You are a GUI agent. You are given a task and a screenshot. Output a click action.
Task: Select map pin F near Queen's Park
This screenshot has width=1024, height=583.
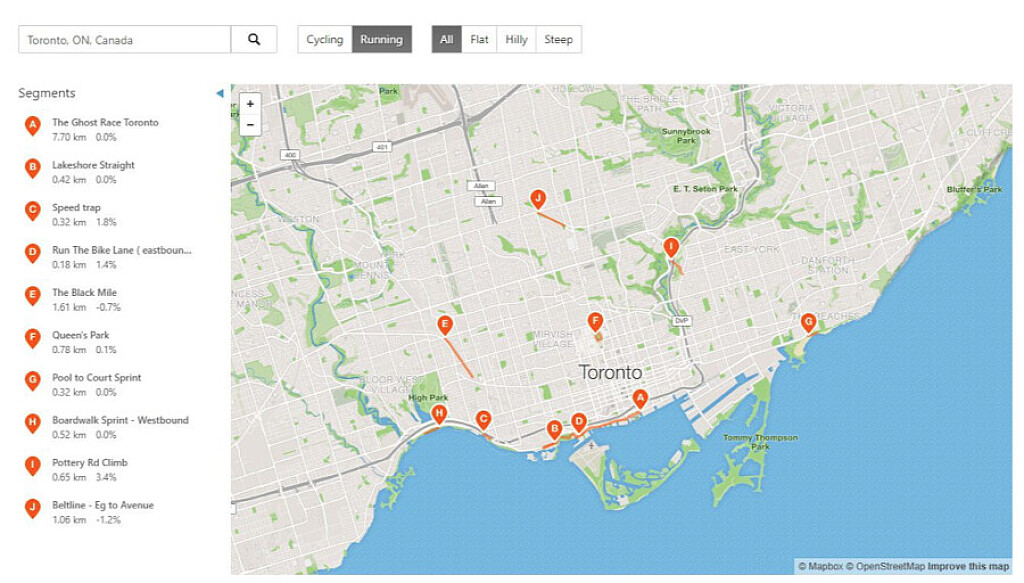tap(595, 321)
